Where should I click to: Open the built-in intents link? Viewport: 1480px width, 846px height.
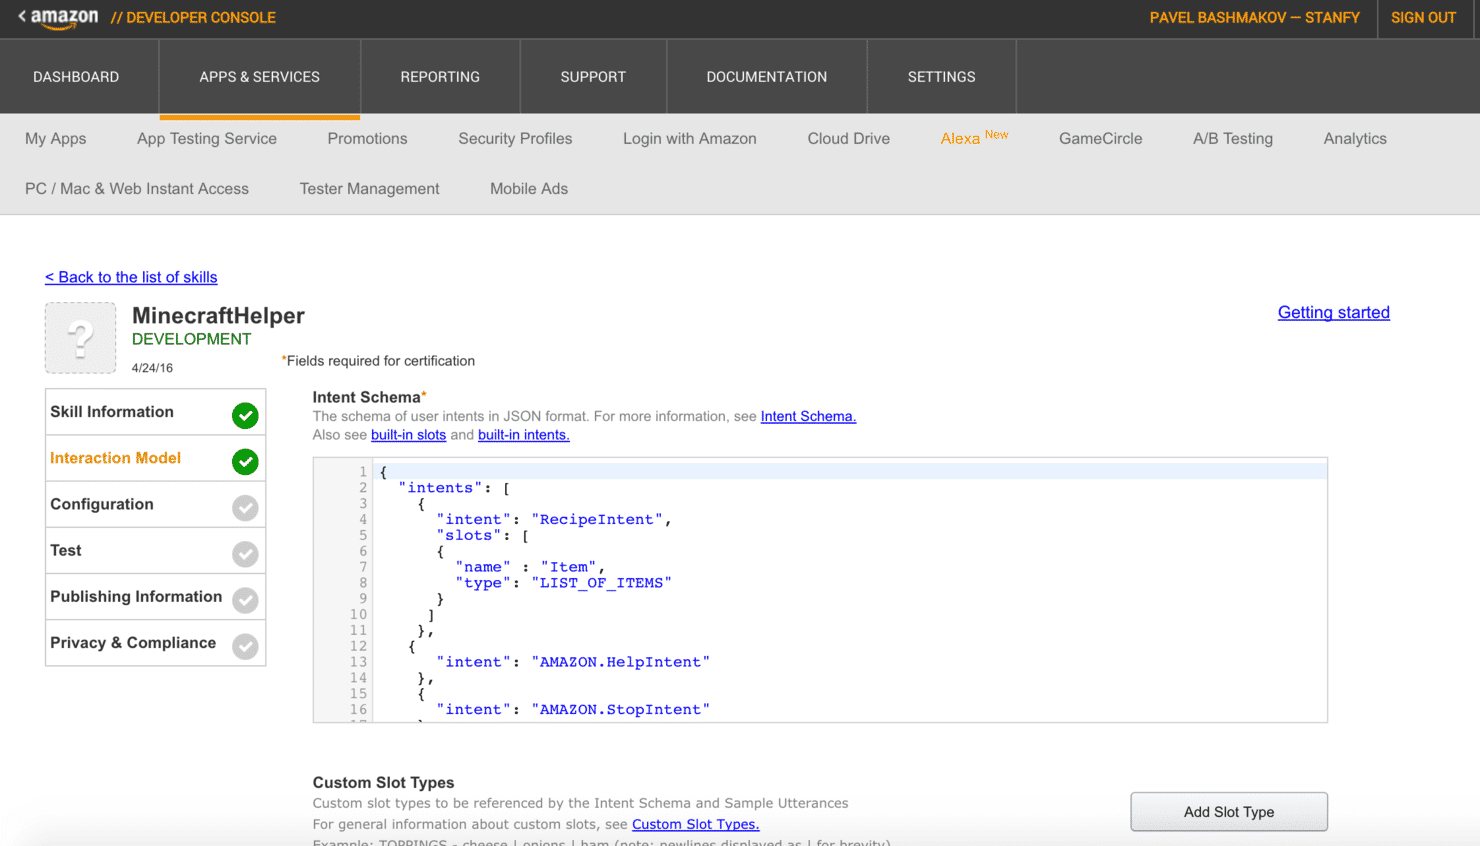[x=524, y=435]
